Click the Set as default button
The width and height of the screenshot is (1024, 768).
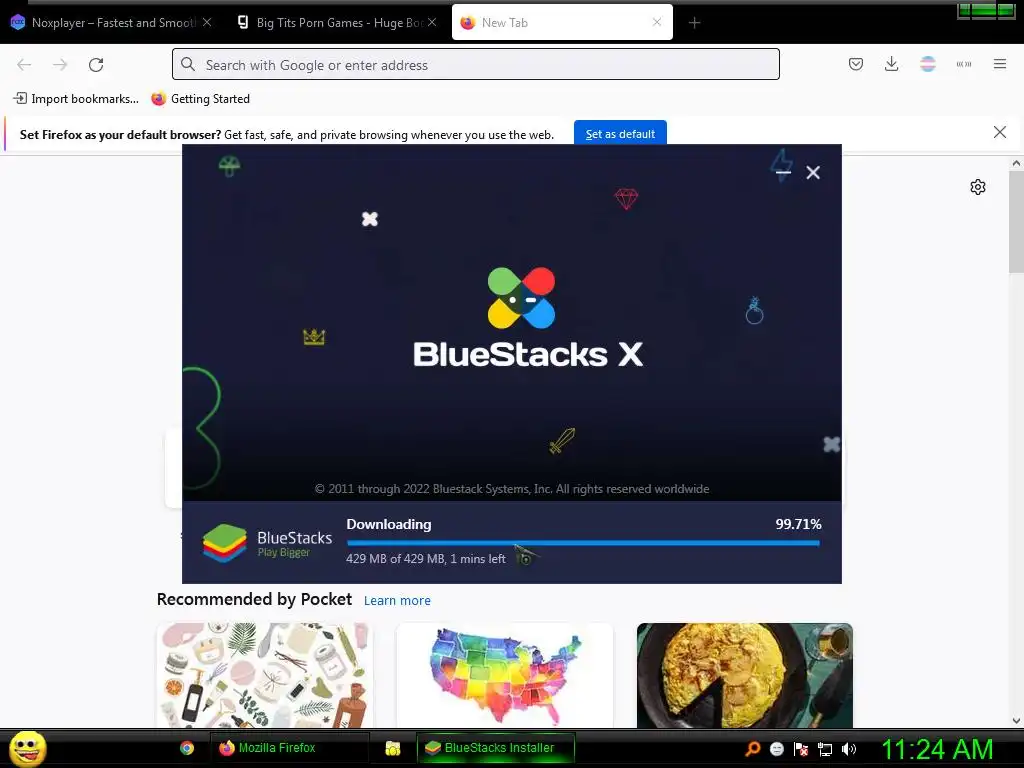click(620, 134)
